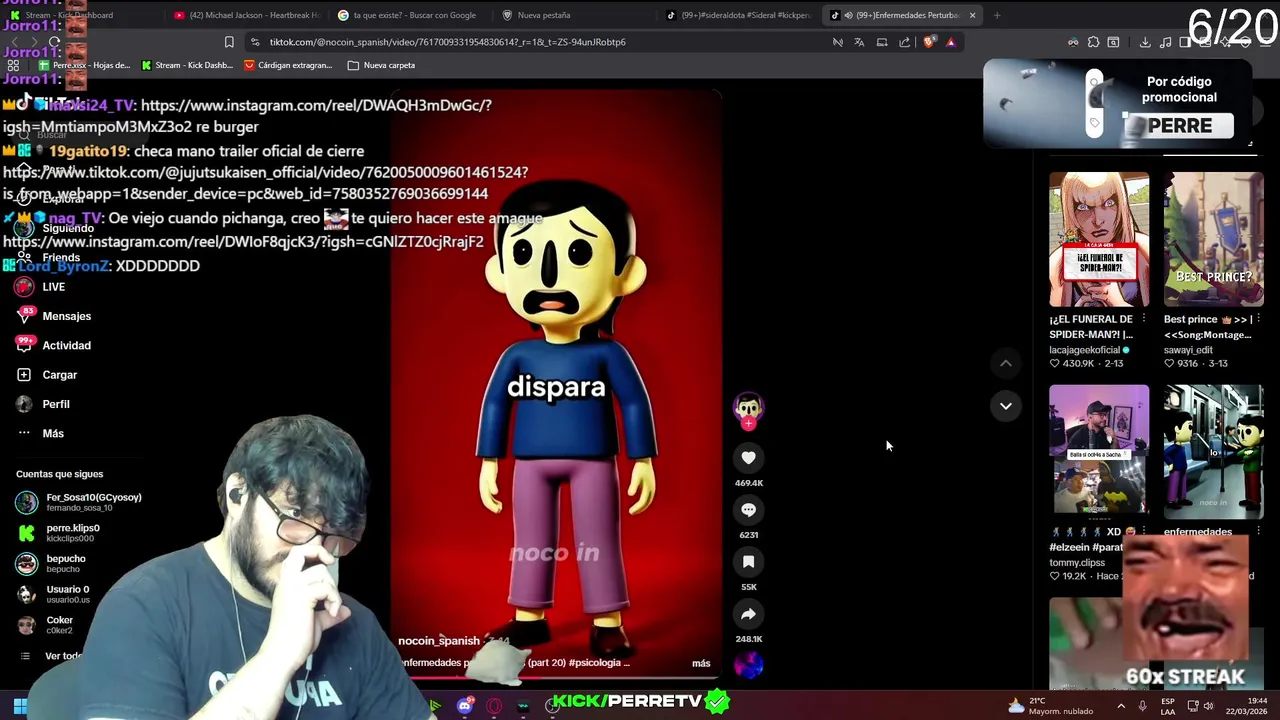The width and height of the screenshot is (1280, 720).
Task: Open the spinning sound disc icon
Action: 748,664
